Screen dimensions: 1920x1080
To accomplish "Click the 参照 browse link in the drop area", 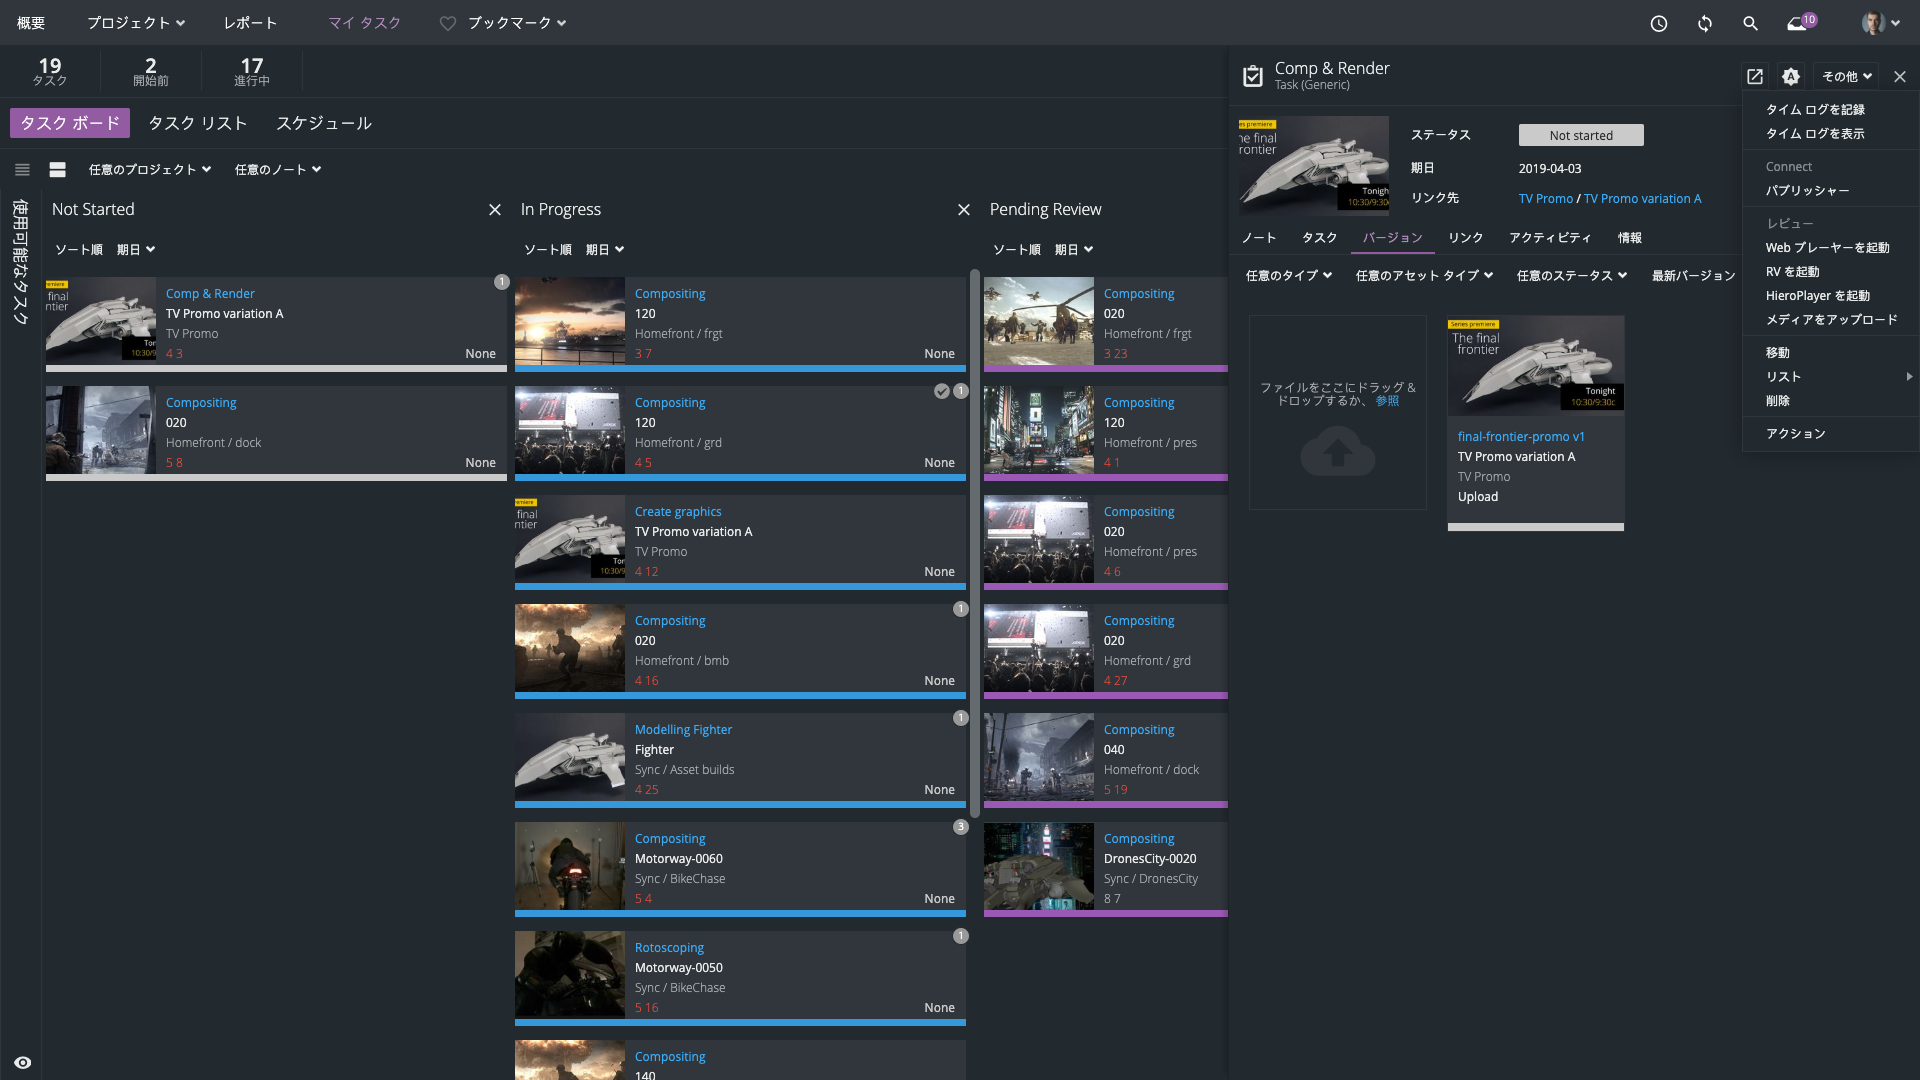I will click(1387, 401).
